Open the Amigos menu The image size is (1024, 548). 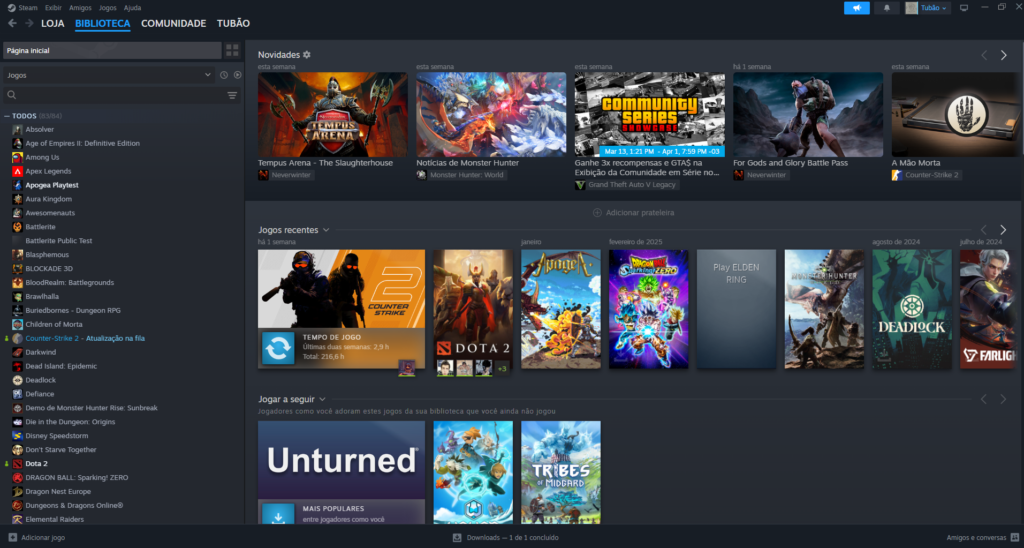click(x=80, y=8)
